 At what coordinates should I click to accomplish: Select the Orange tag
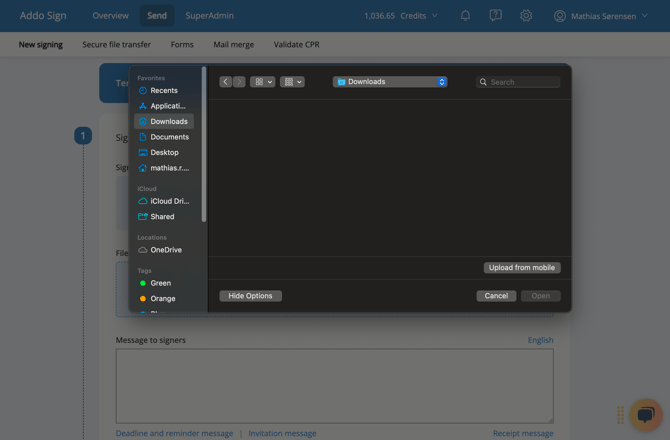[x=164, y=299]
